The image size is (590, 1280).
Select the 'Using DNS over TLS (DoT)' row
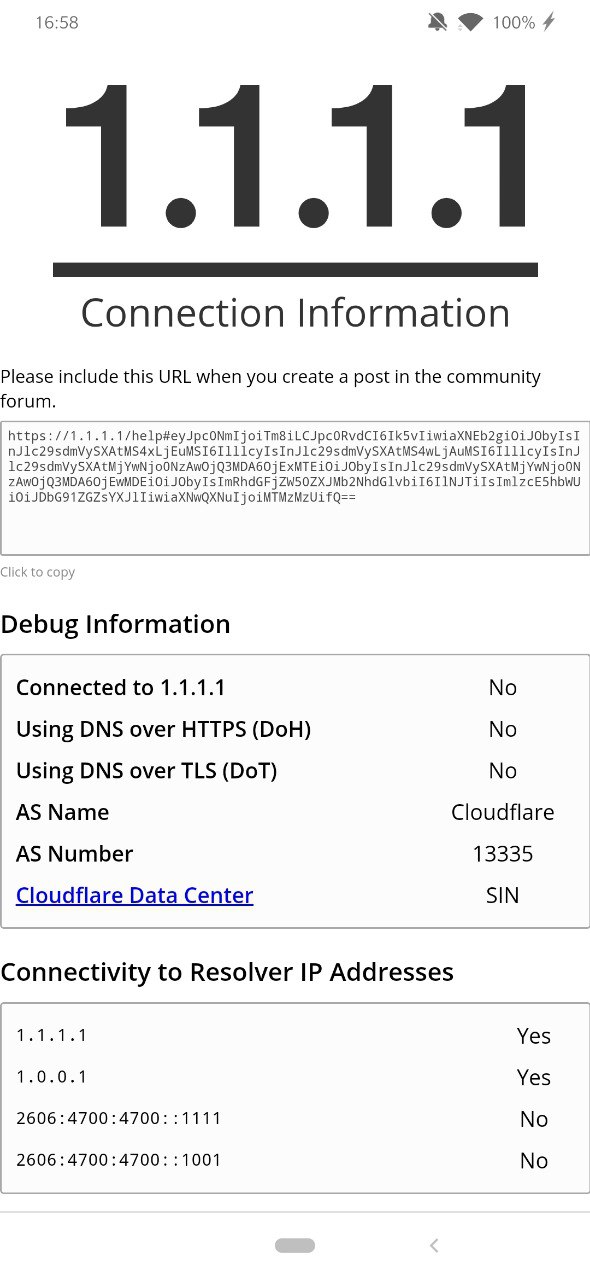tap(295, 770)
